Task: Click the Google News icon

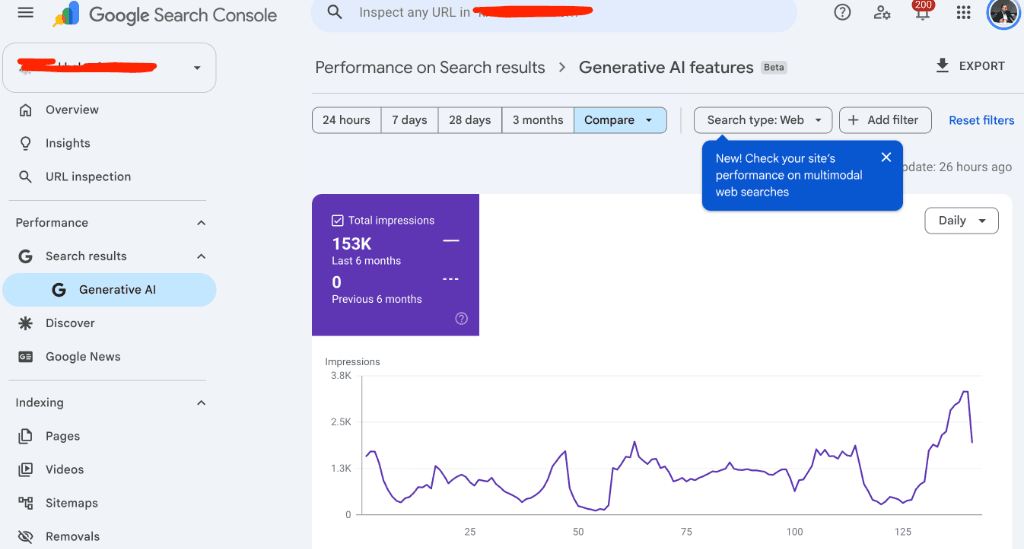Action: pos(25,356)
